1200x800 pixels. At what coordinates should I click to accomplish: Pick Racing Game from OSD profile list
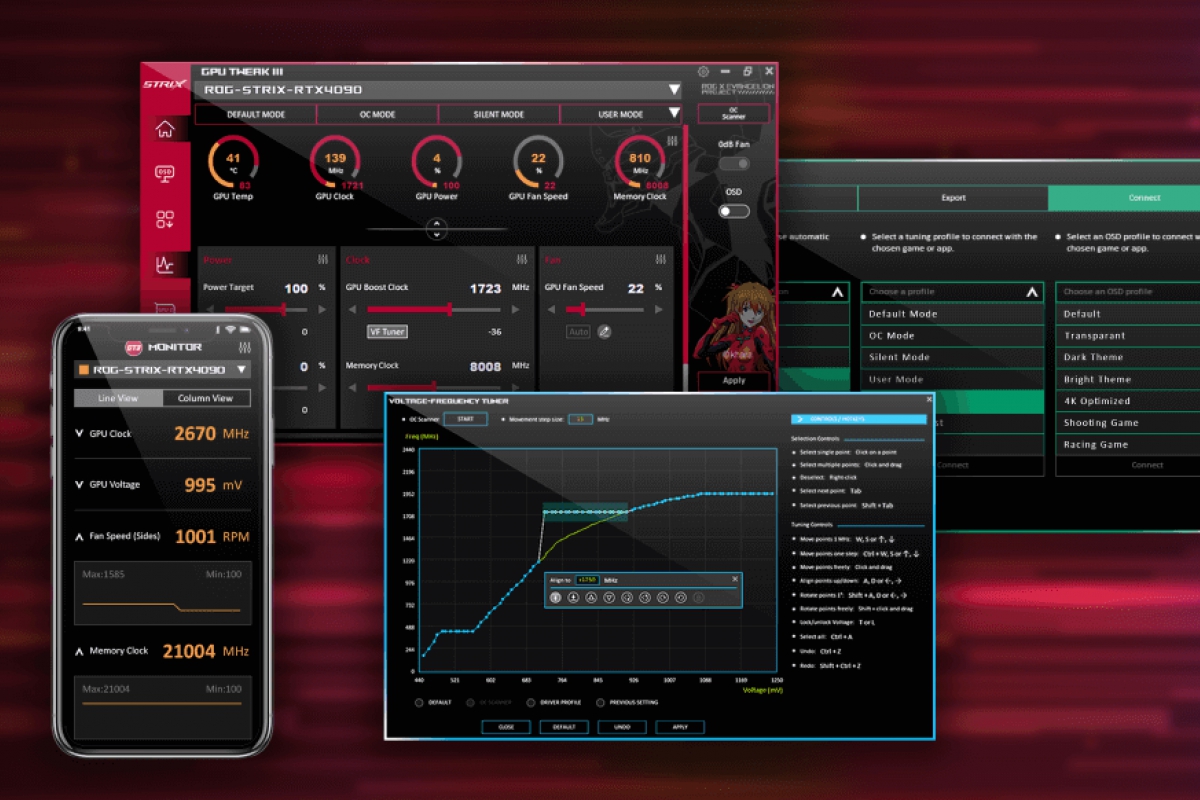point(1128,445)
